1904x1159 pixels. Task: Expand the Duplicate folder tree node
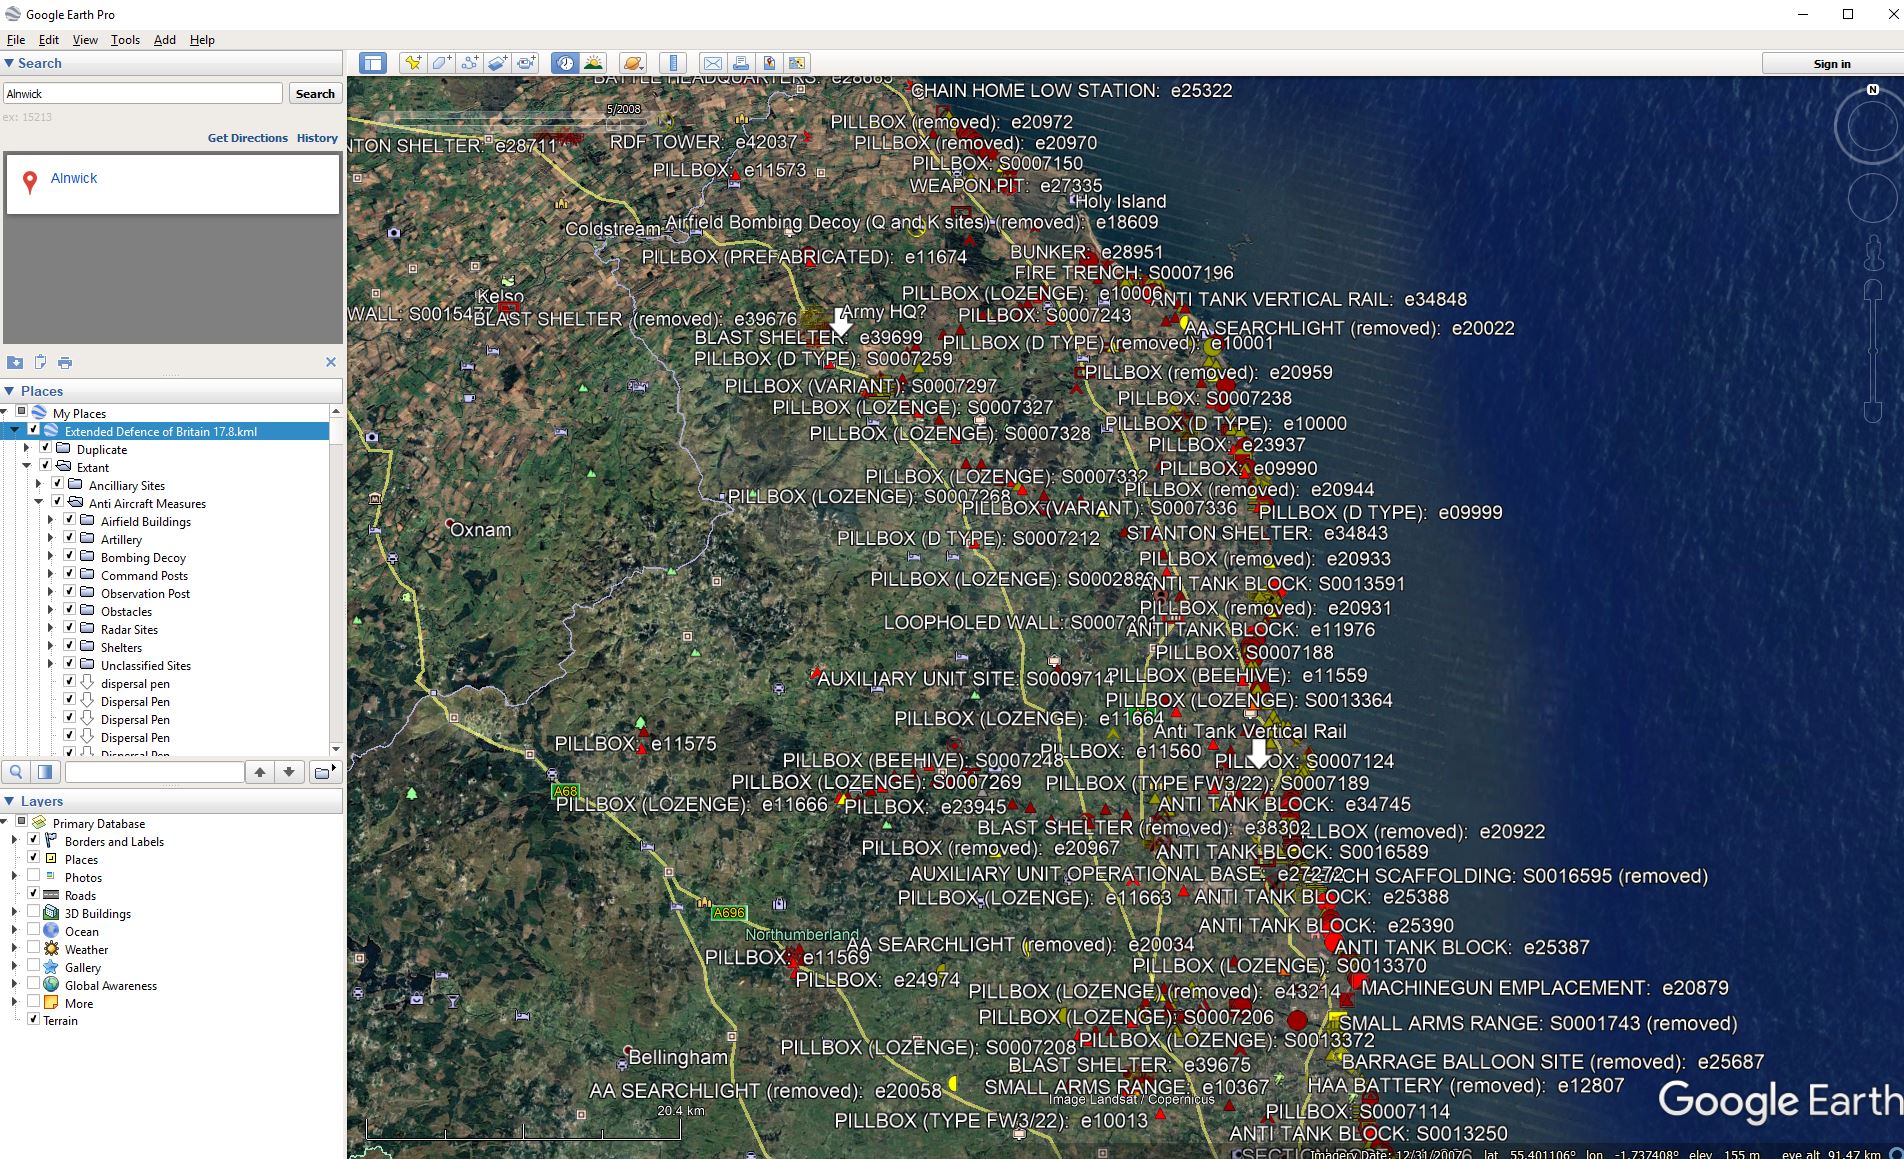tap(27, 449)
